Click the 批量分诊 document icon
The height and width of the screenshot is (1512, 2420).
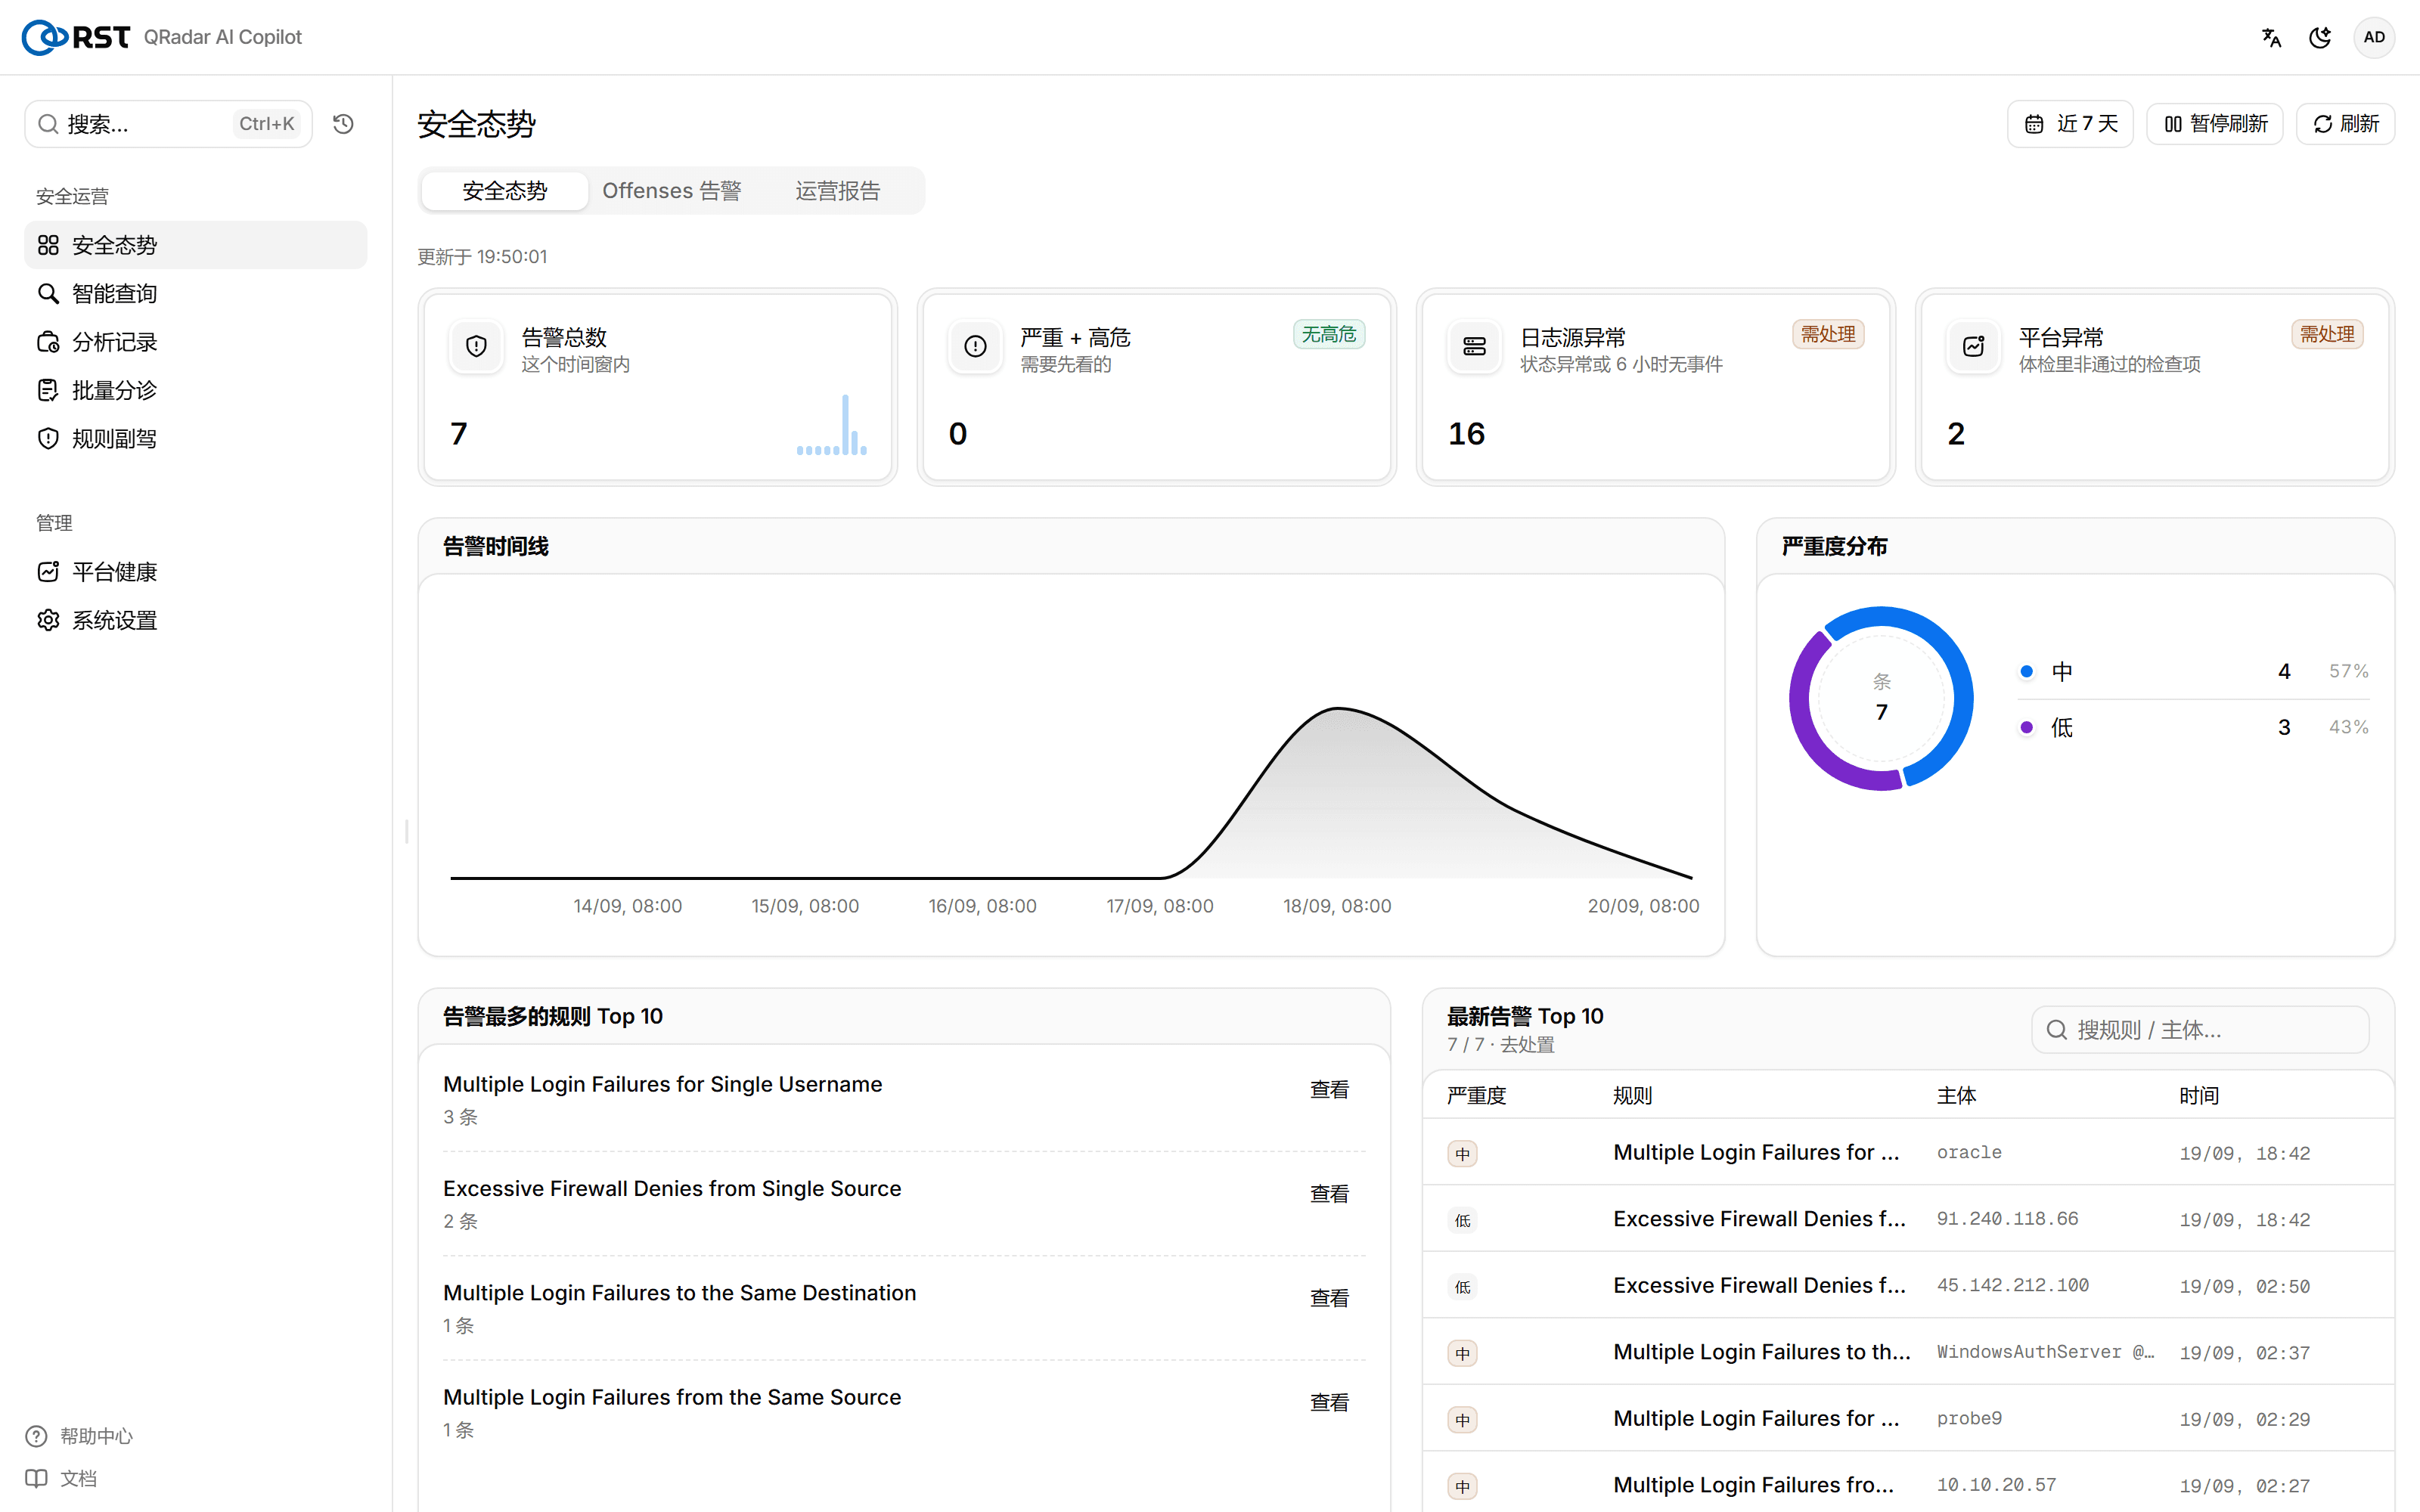pos(48,390)
